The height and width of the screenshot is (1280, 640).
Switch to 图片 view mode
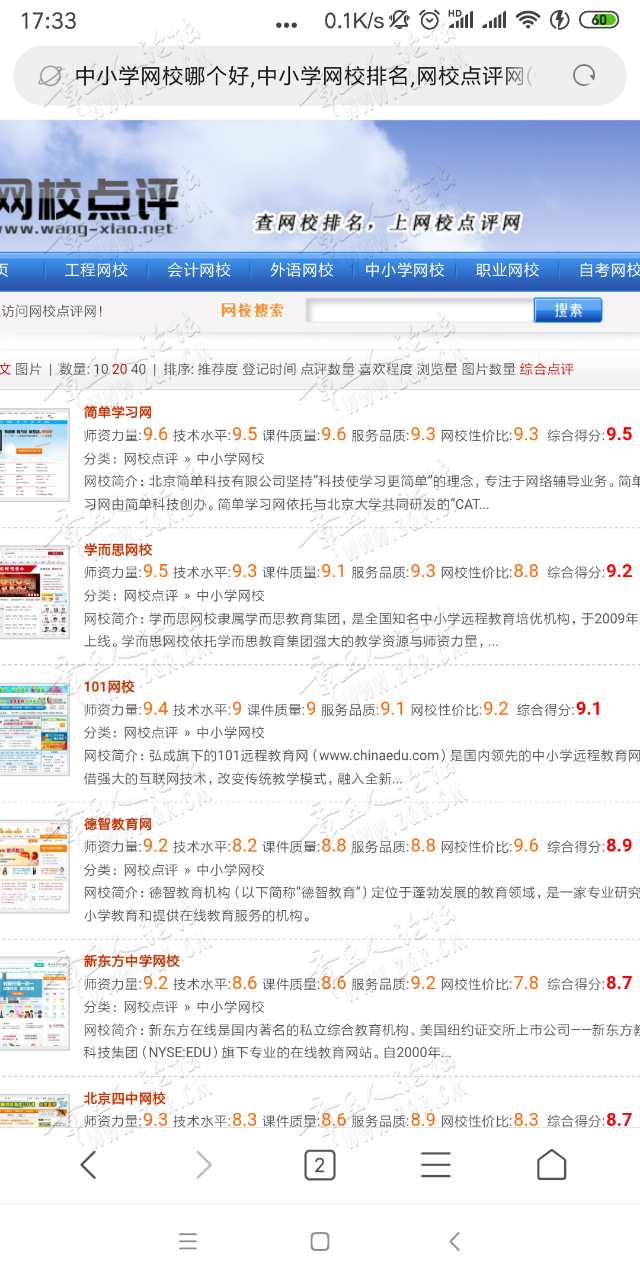[28, 369]
